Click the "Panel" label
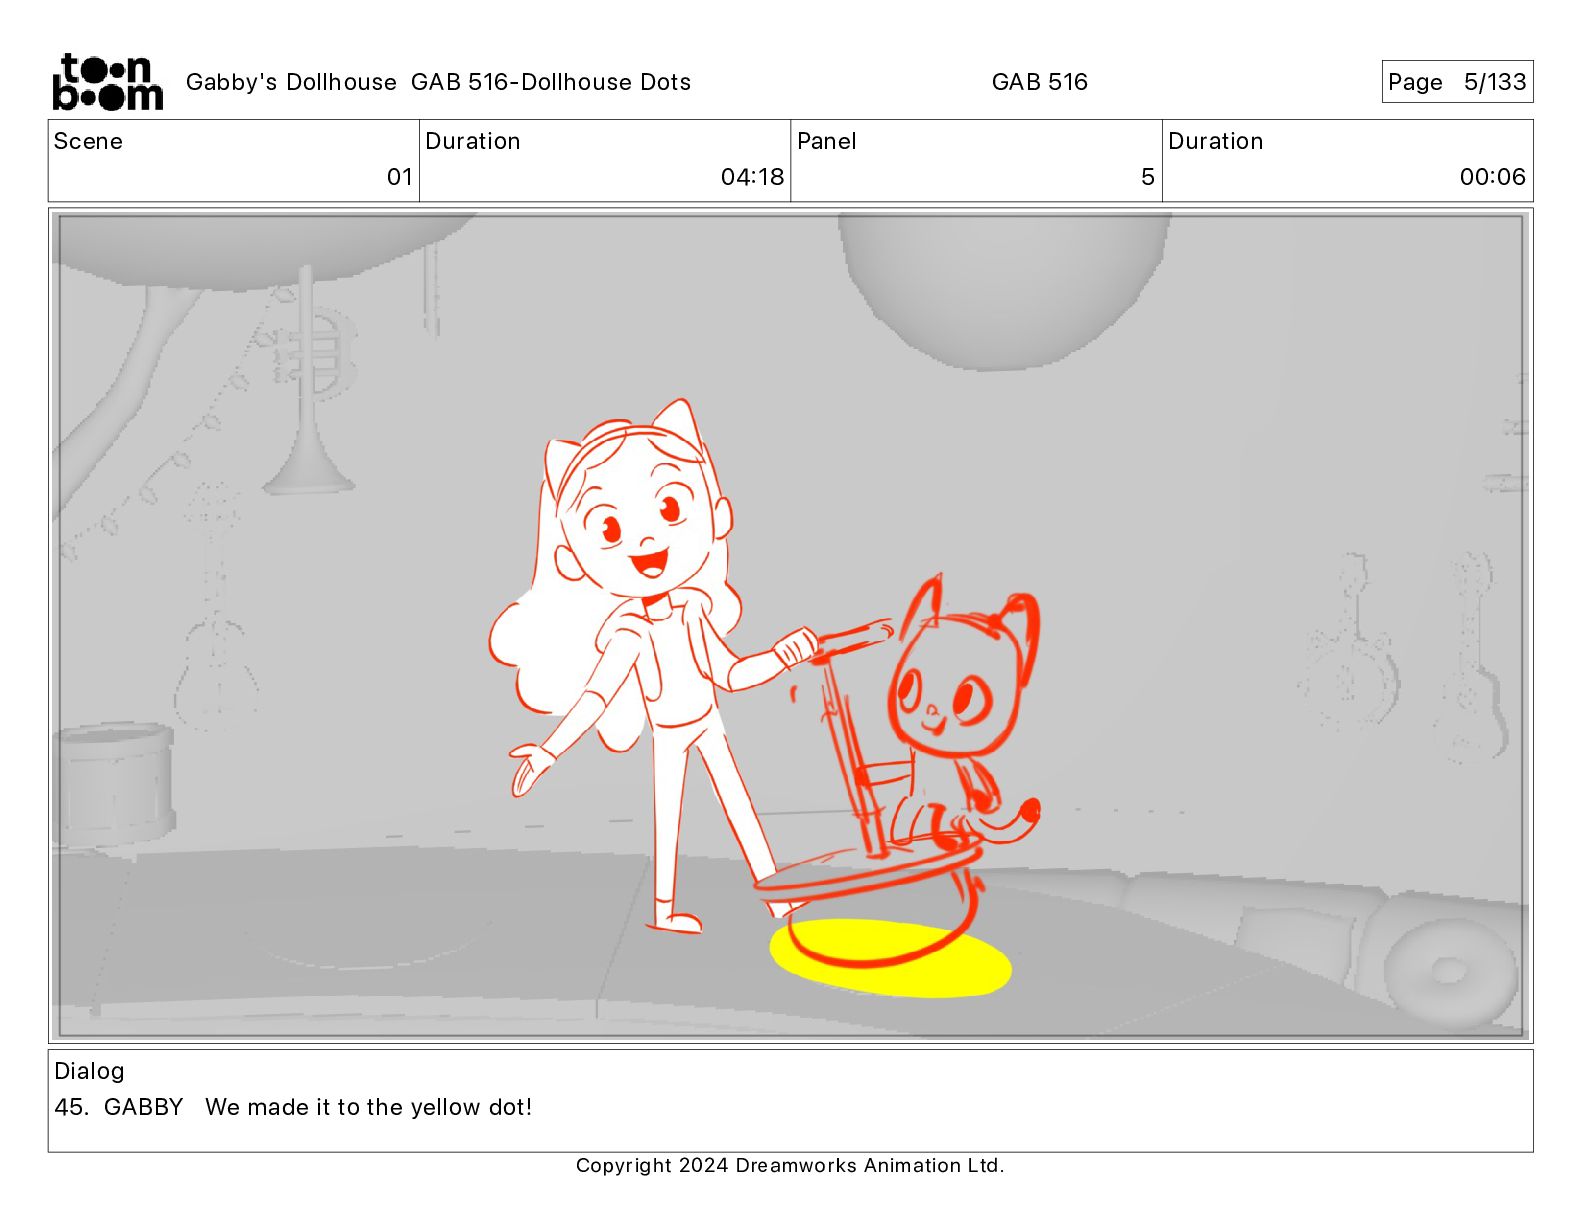1584x1224 pixels. (x=826, y=141)
